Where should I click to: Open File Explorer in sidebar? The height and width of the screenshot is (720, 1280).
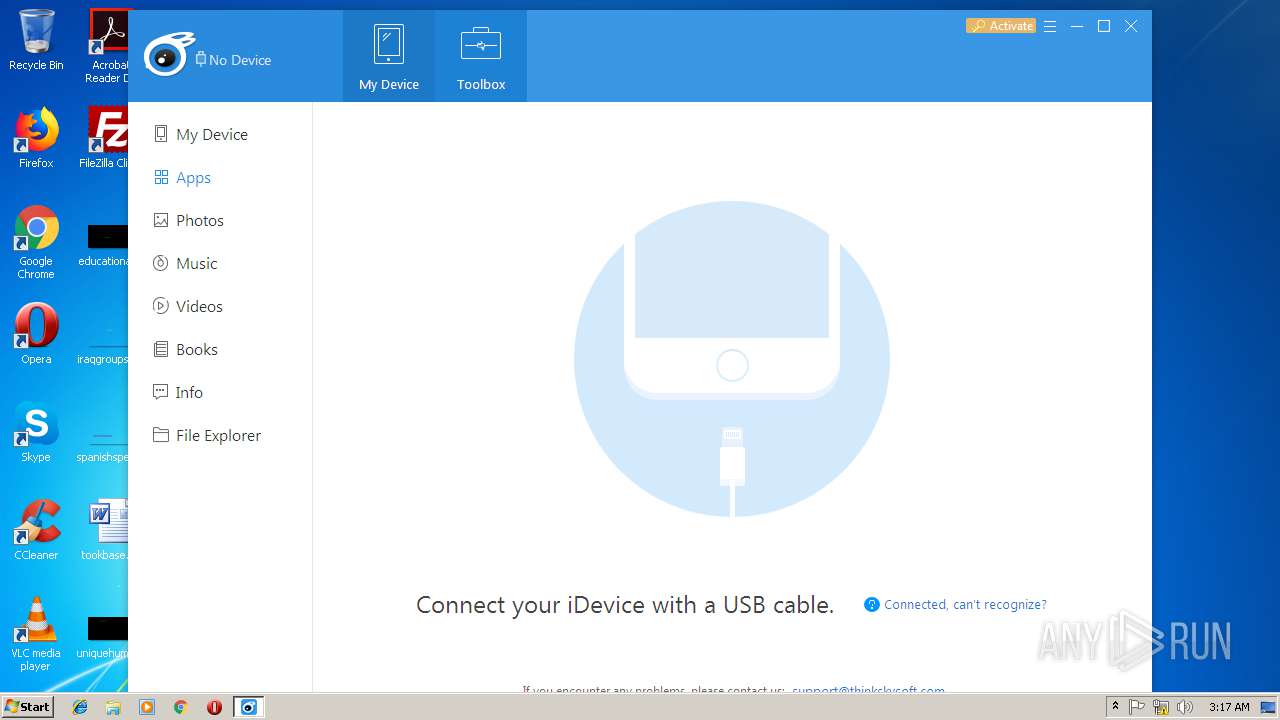tap(220, 435)
